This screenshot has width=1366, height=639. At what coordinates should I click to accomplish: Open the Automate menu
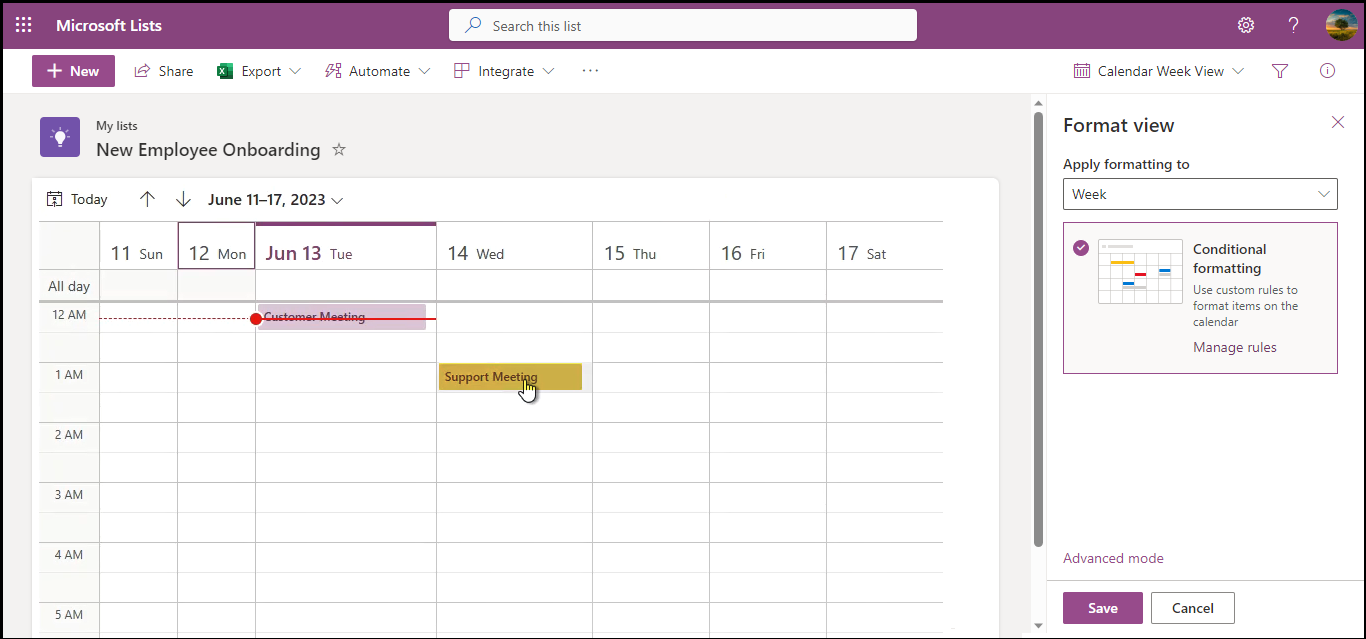tap(378, 71)
